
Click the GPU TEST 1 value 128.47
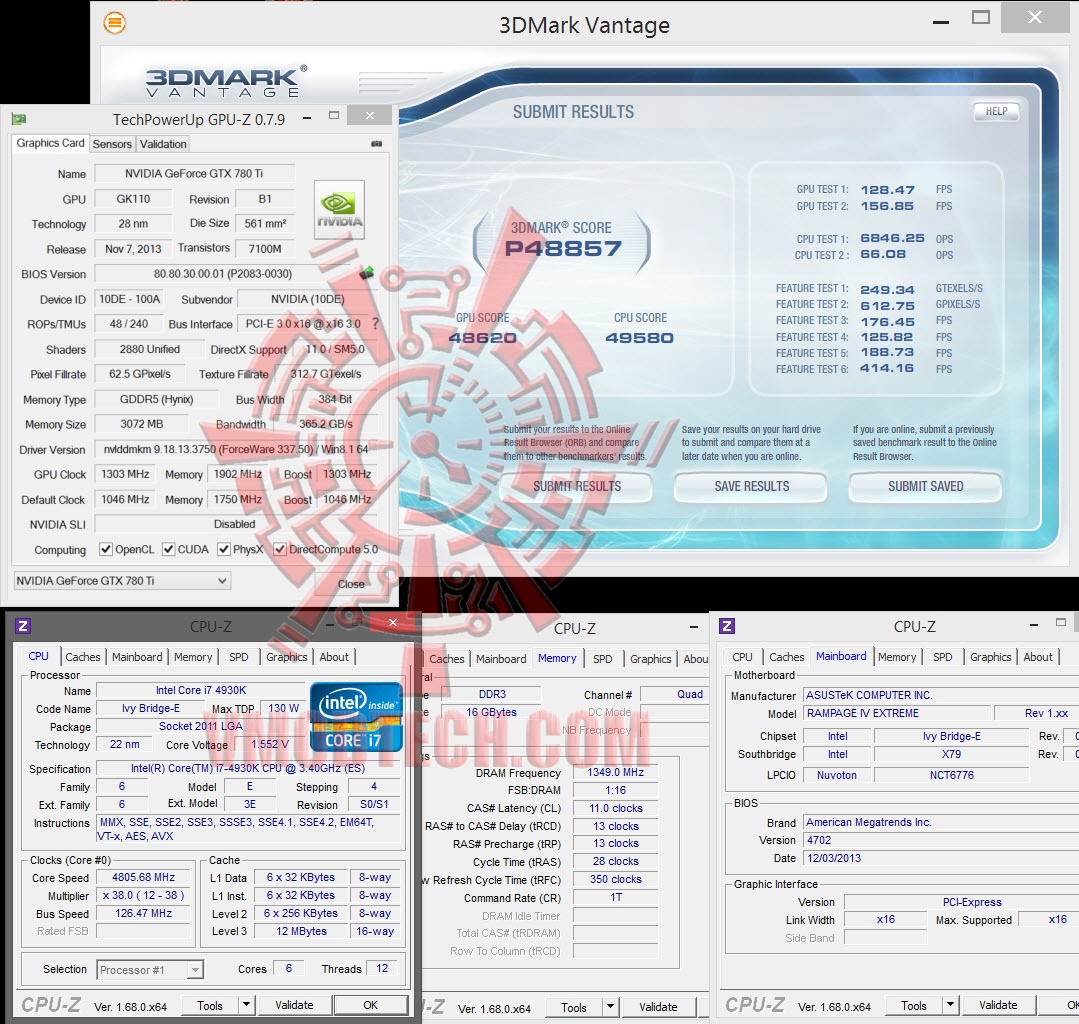click(x=887, y=189)
